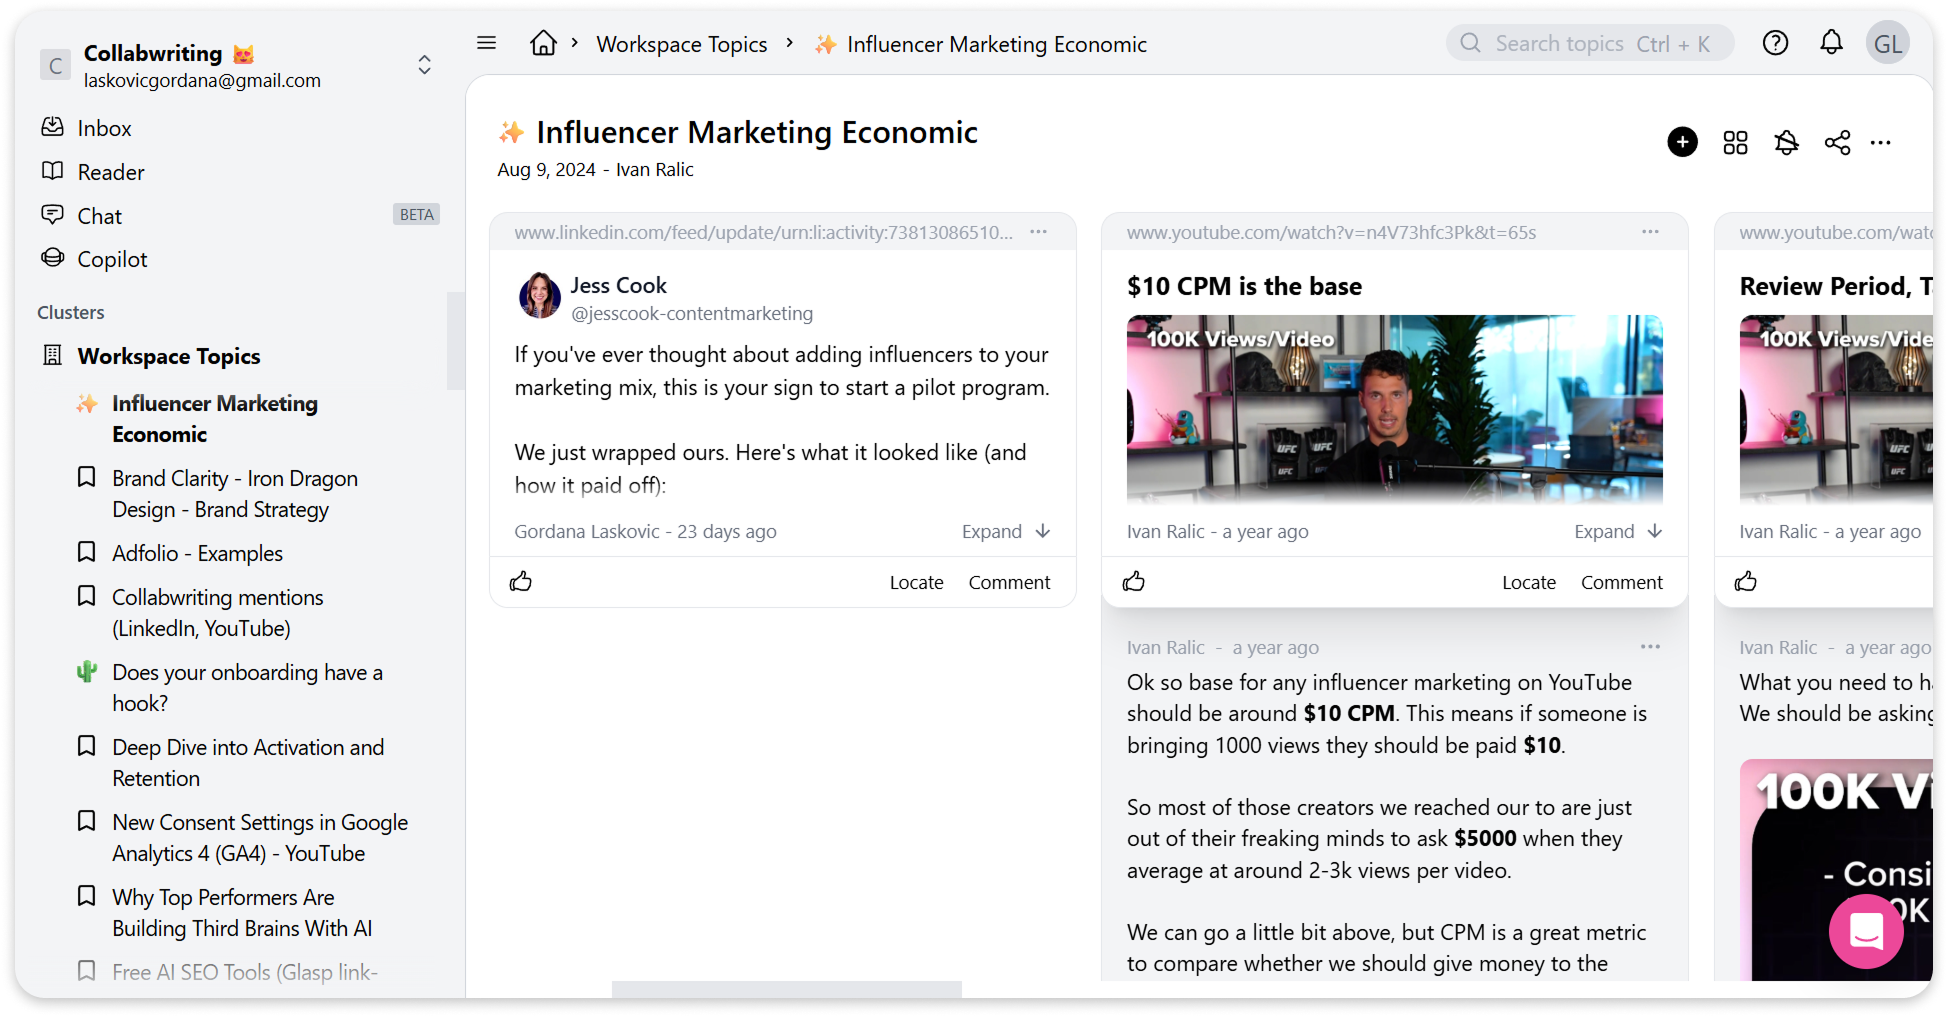Like the $10 CPM video card
Screen dimensions: 1948x1017
tap(1133, 581)
